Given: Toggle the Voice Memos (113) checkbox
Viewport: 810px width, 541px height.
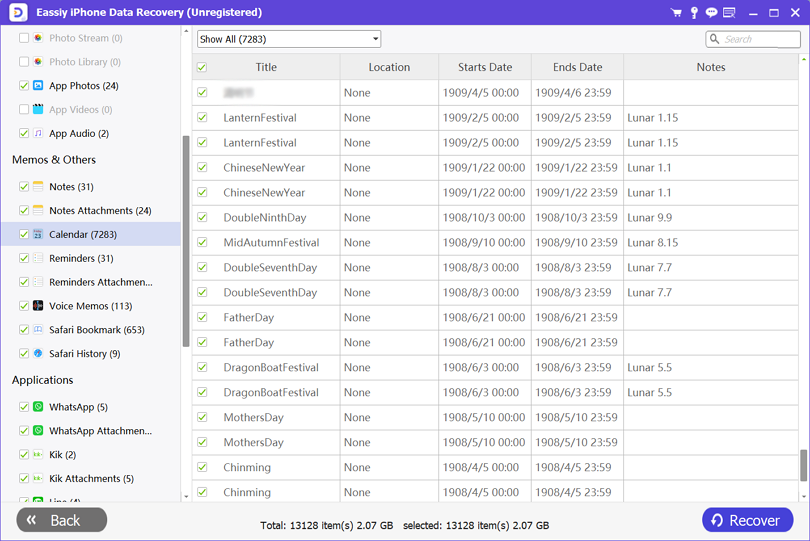Looking at the screenshot, I should tap(24, 305).
